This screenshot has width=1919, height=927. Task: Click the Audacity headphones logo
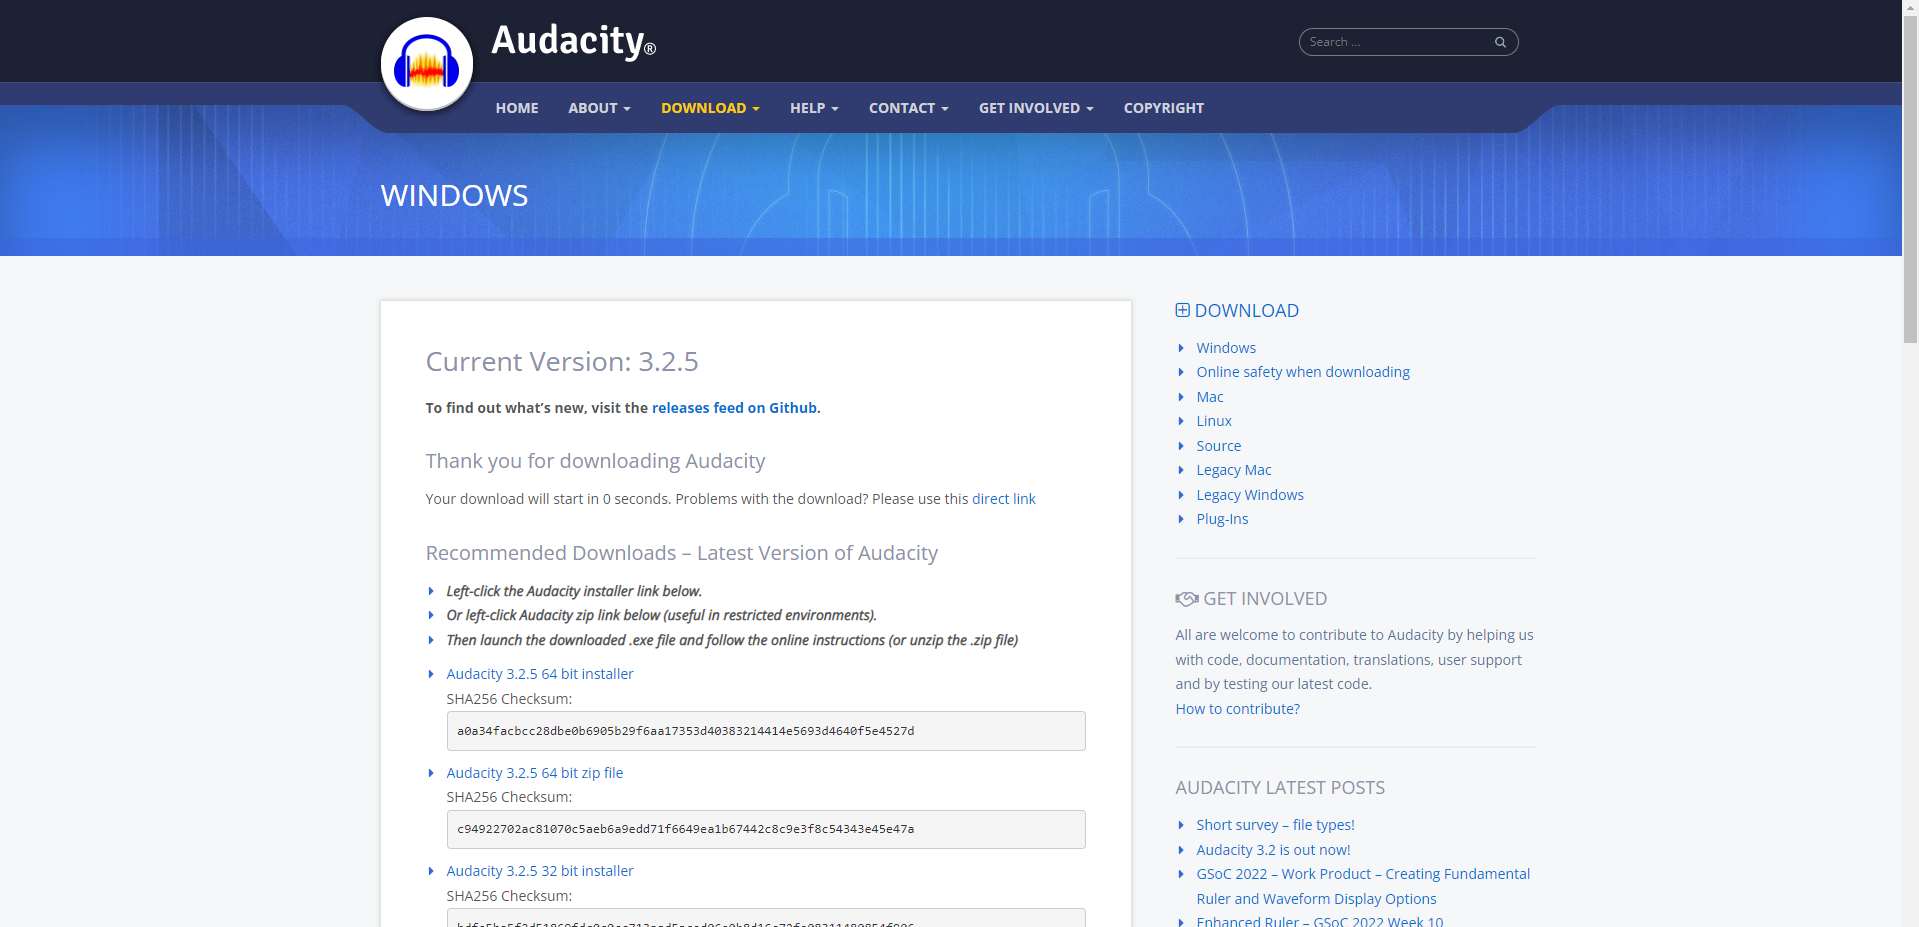click(427, 64)
